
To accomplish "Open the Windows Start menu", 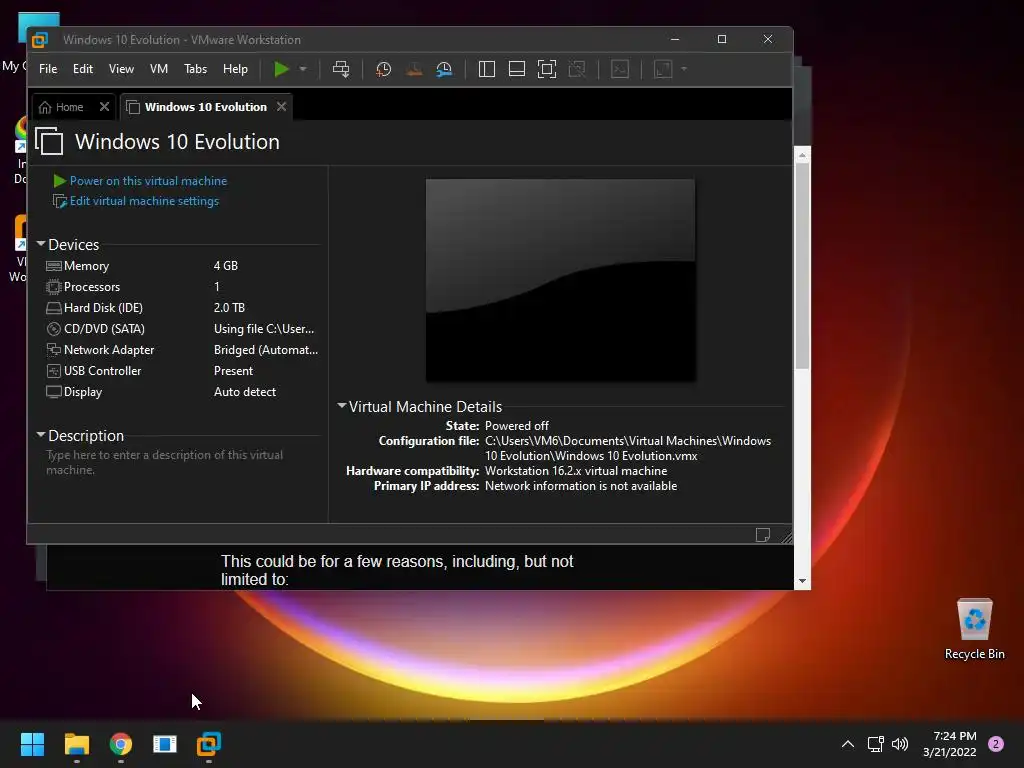I will coord(32,744).
